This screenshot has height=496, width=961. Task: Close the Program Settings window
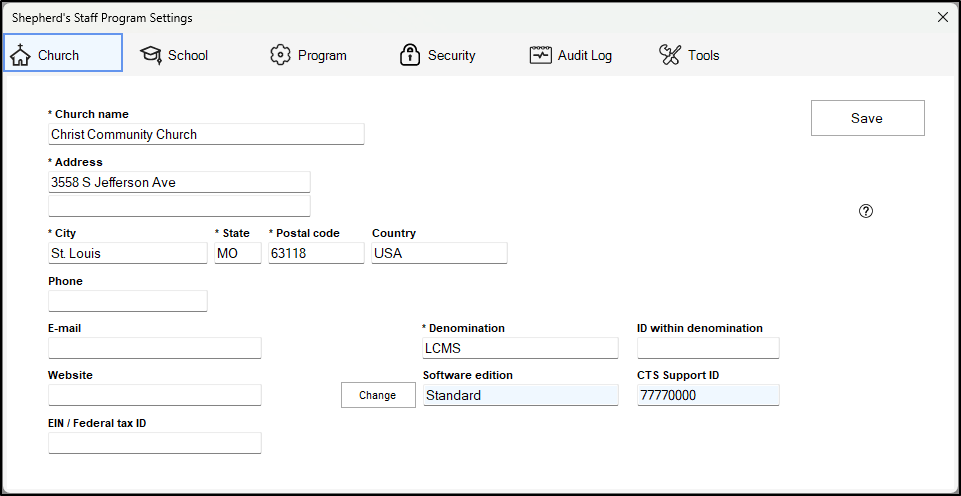tap(942, 17)
